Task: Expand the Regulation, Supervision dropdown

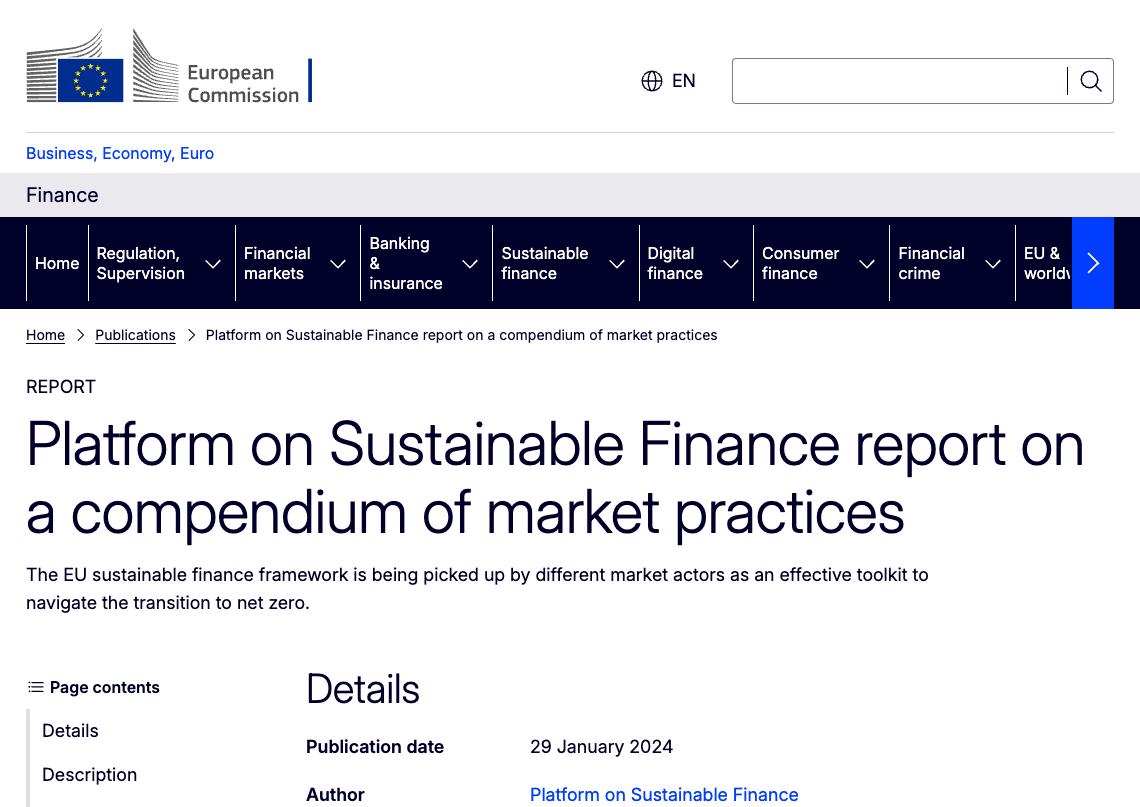Action: coord(212,263)
